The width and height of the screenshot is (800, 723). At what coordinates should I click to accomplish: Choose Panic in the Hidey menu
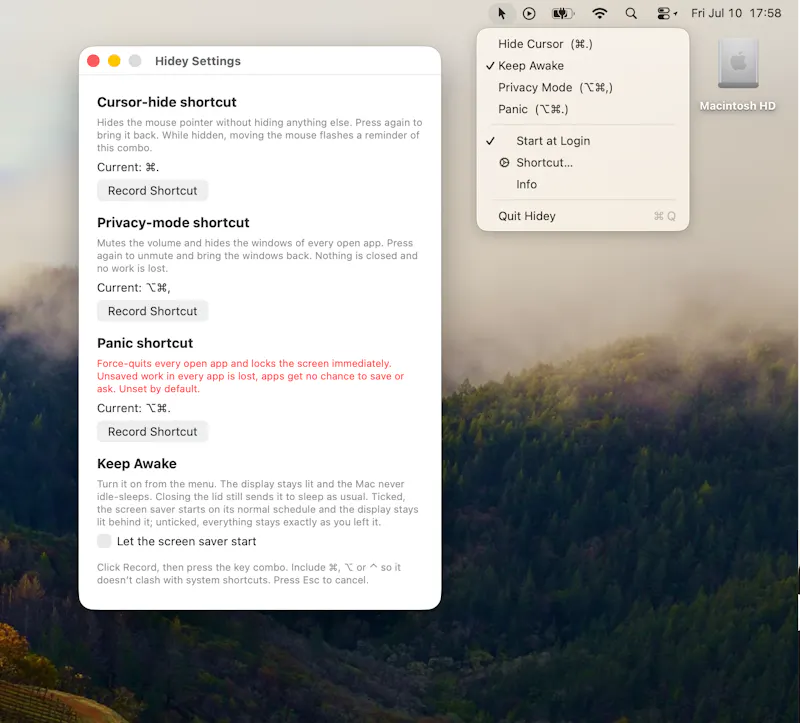pyautogui.click(x=583, y=109)
